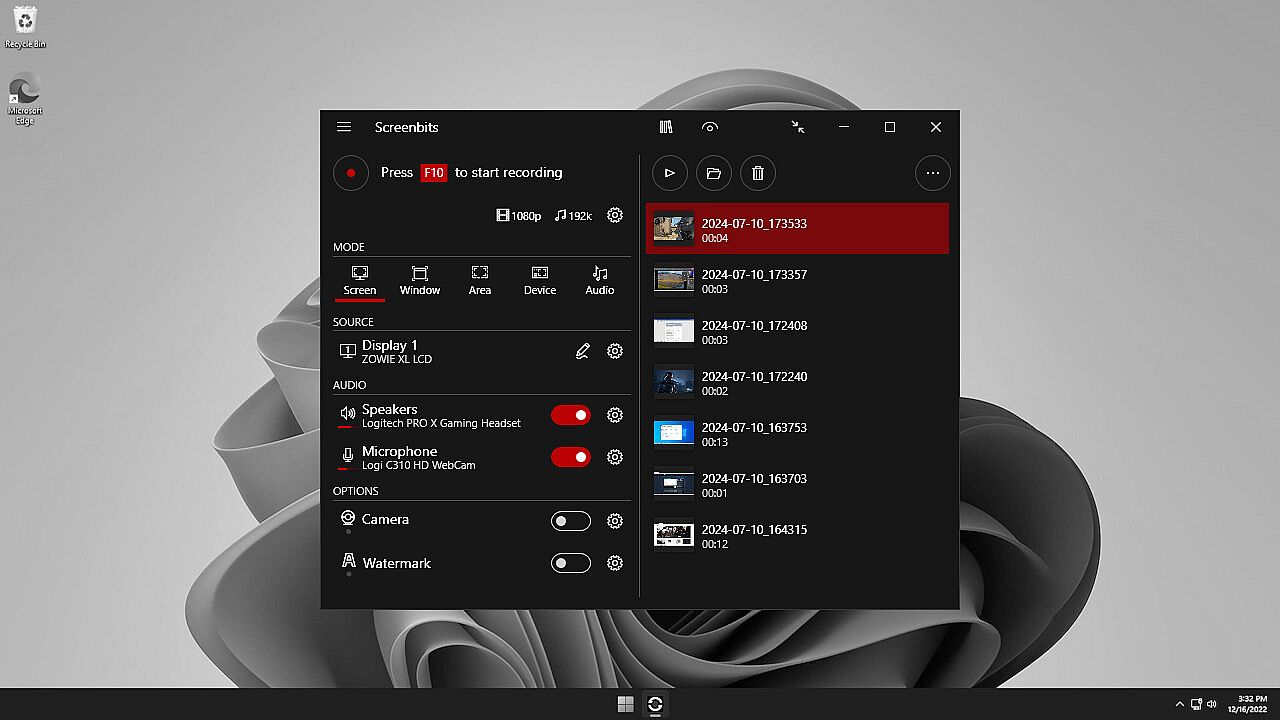
Task: Open video quality settings gear next to 192k
Action: 615,215
